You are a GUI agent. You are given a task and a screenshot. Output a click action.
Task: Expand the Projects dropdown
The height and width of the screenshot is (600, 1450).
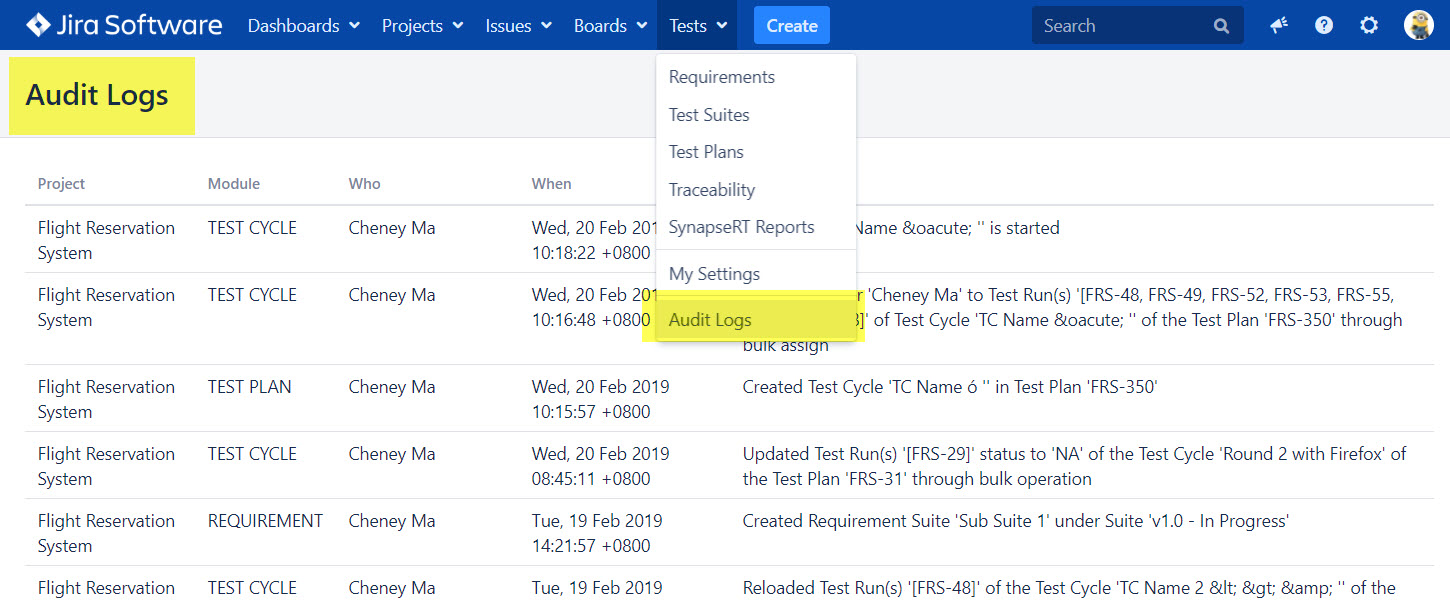(x=422, y=26)
